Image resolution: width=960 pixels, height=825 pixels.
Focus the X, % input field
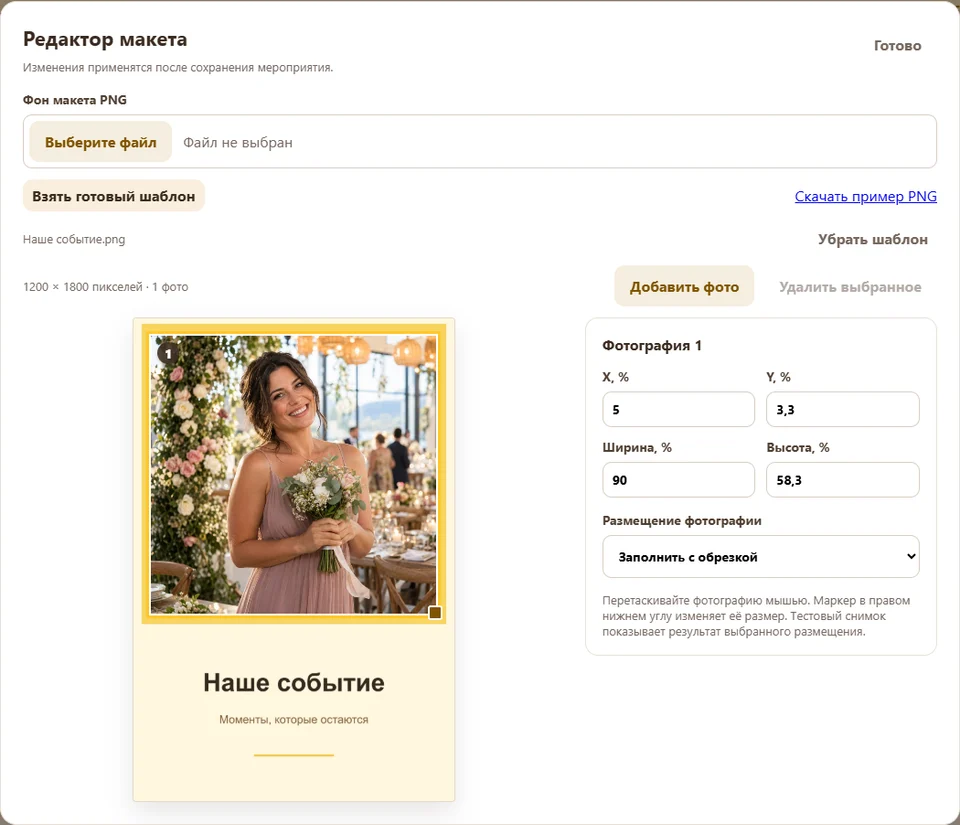[678, 409]
